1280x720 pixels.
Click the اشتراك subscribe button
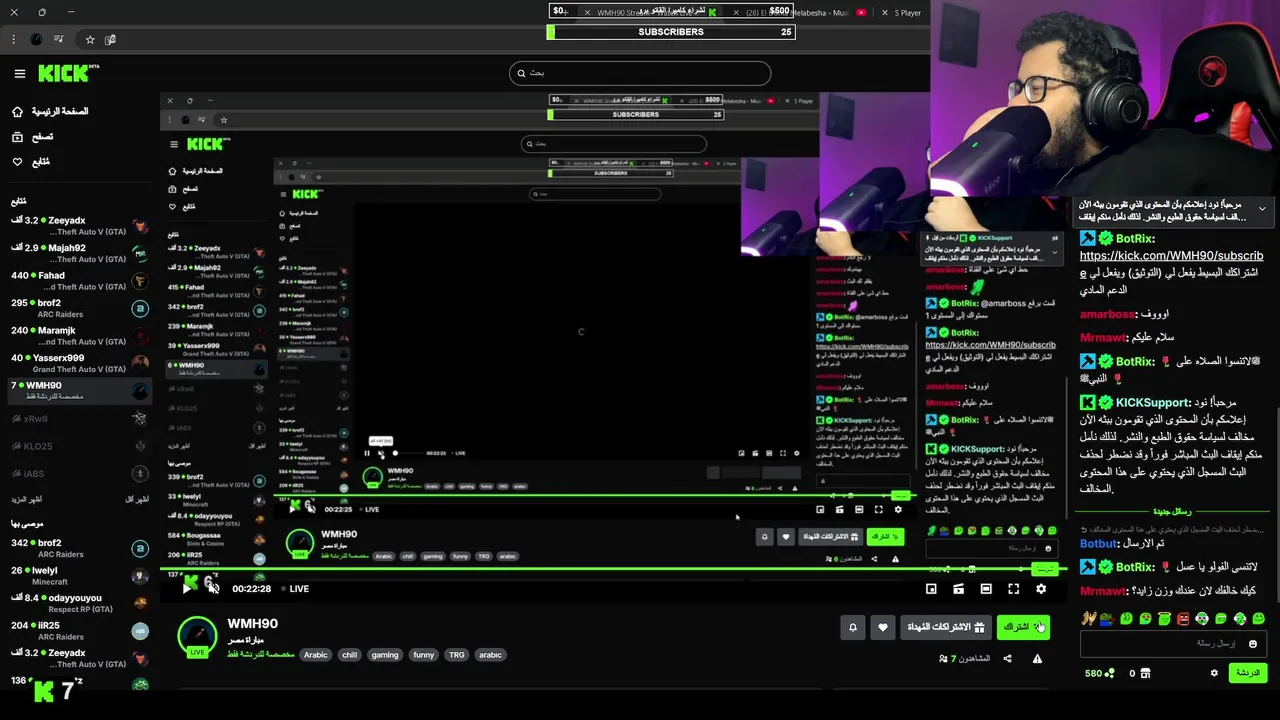(x=1023, y=627)
